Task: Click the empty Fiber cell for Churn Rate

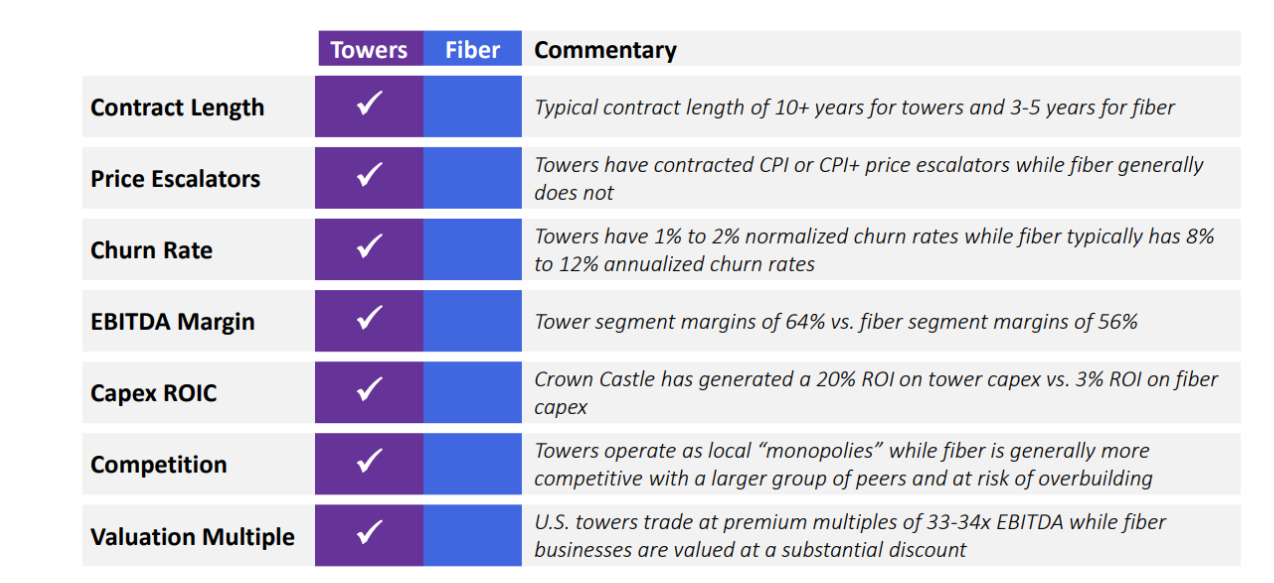Action: [x=472, y=249]
